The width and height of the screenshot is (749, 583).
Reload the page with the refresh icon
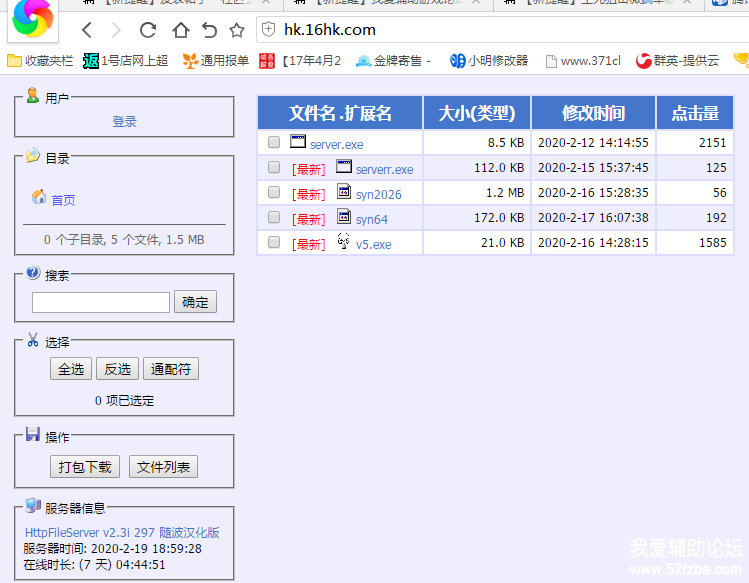pyautogui.click(x=148, y=30)
